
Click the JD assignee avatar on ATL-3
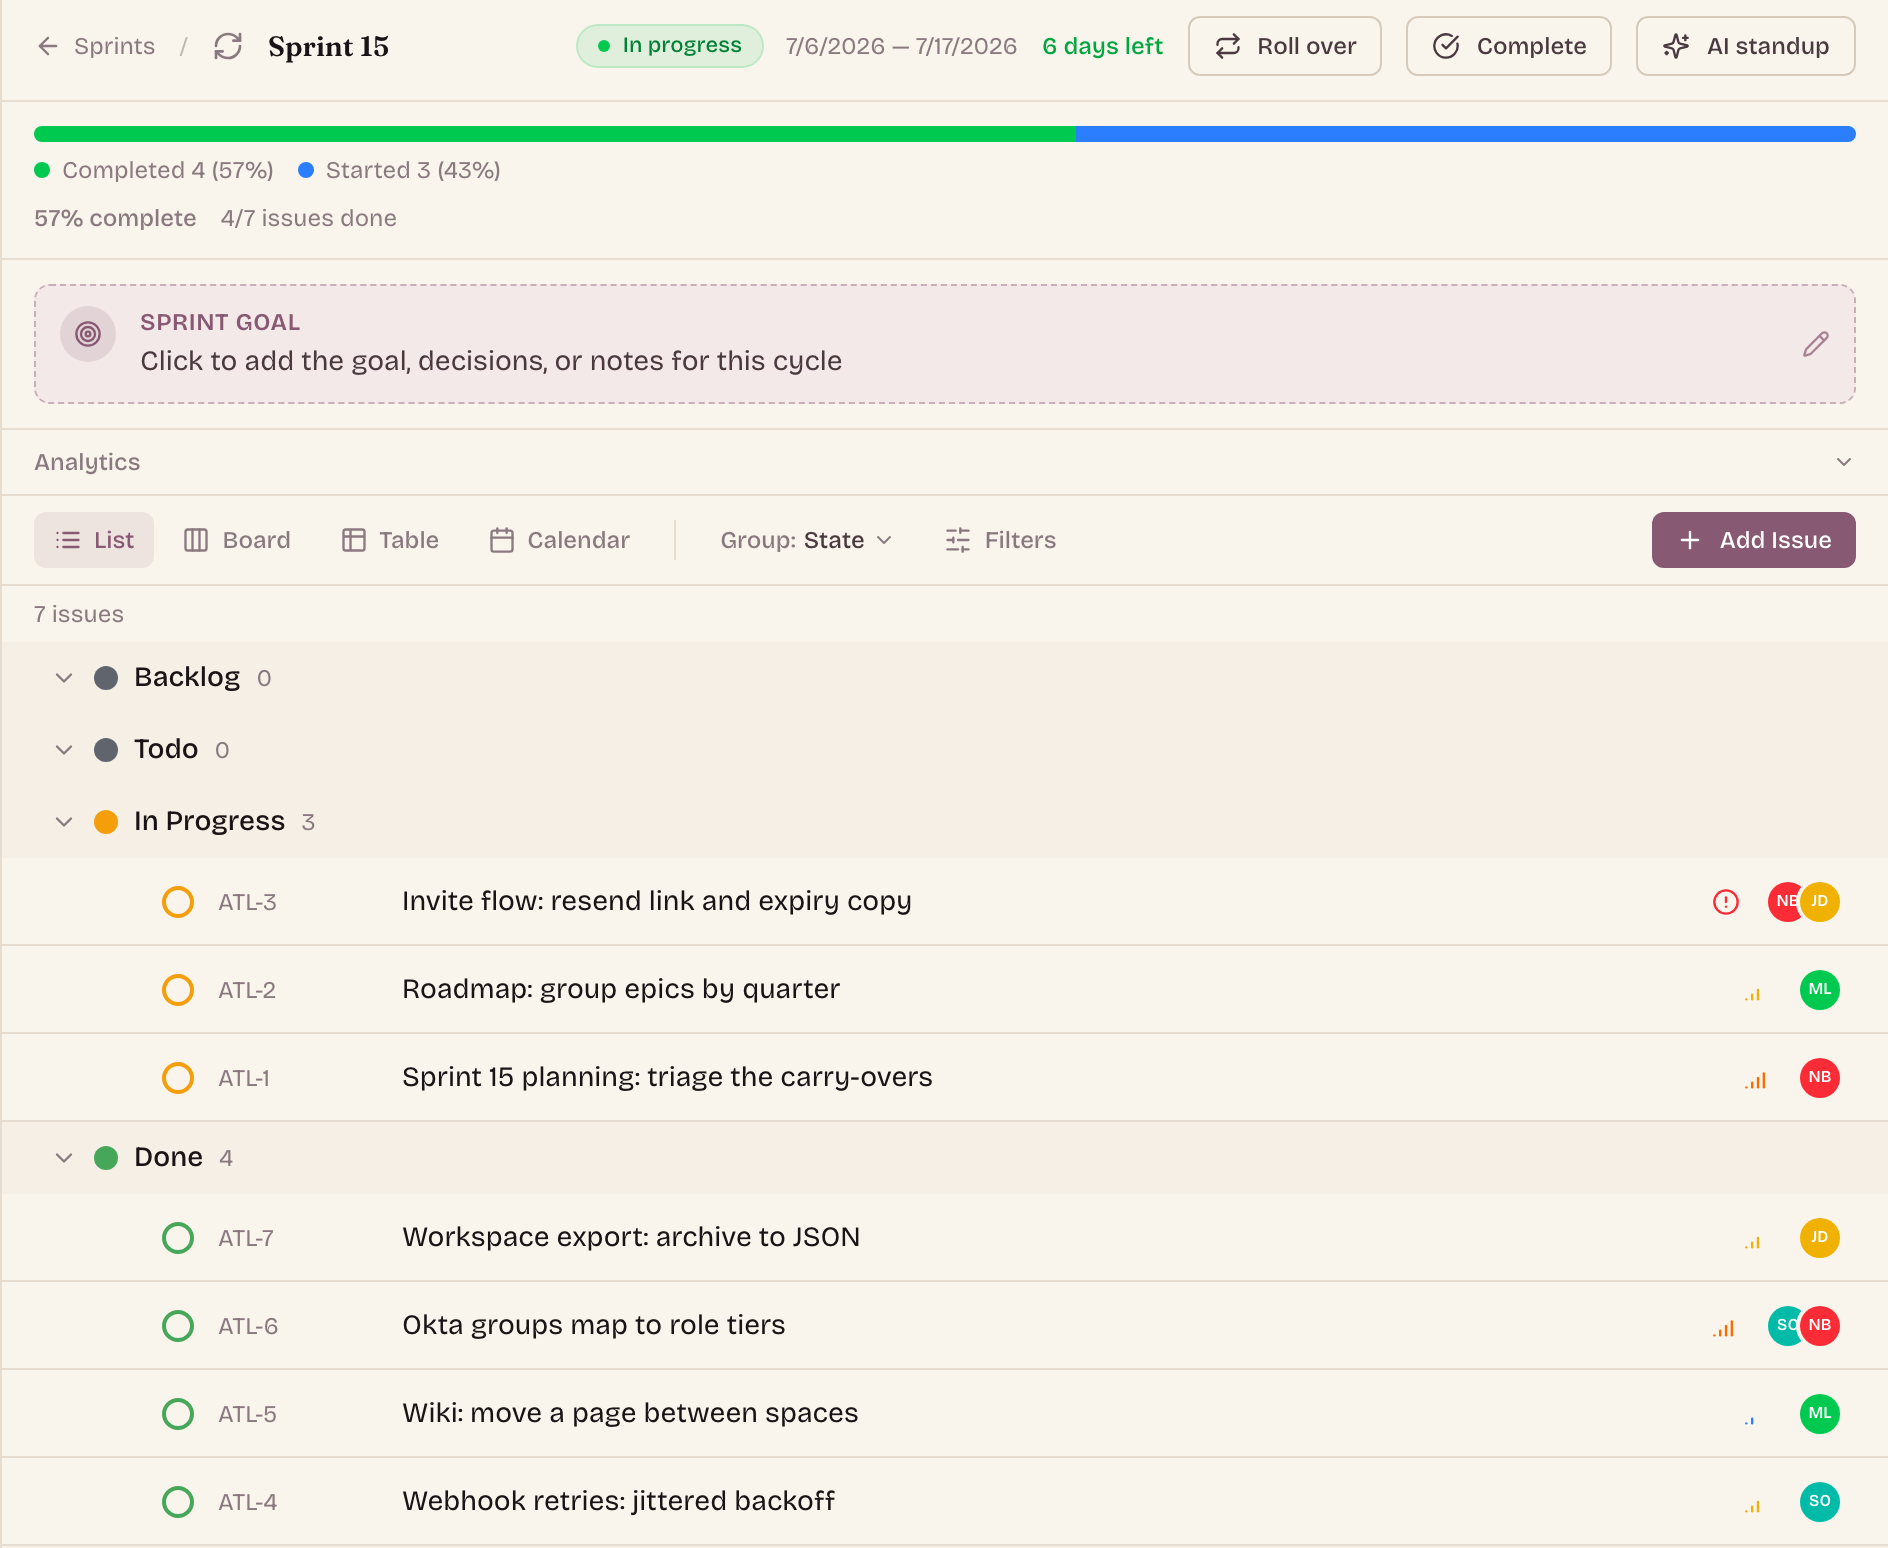point(1820,902)
